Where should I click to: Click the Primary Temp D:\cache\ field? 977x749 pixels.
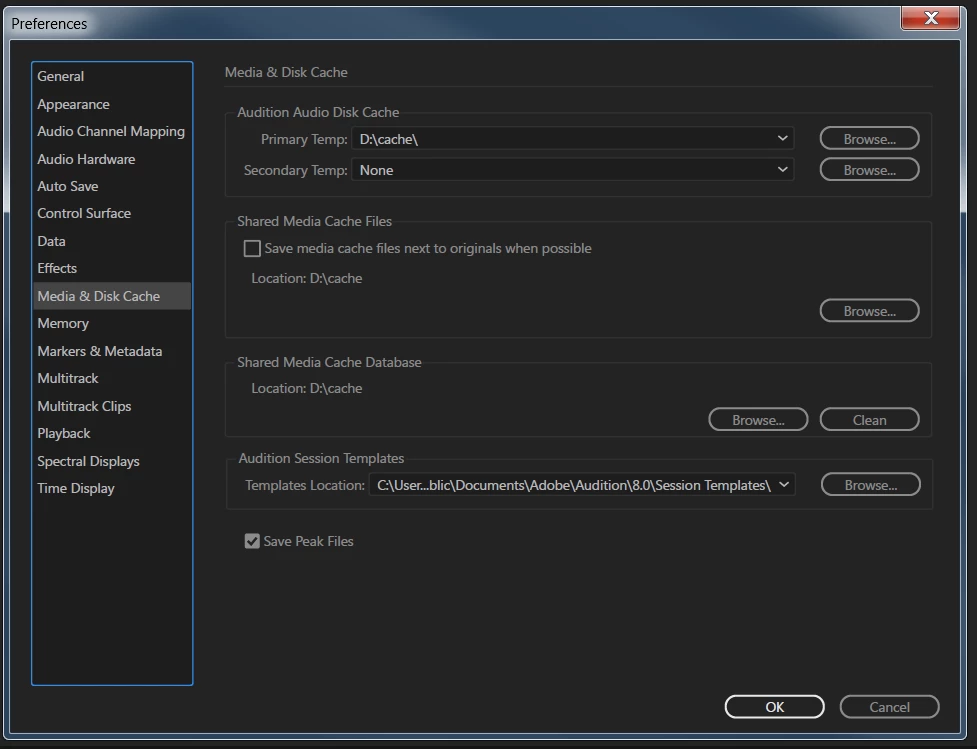coord(573,138)
